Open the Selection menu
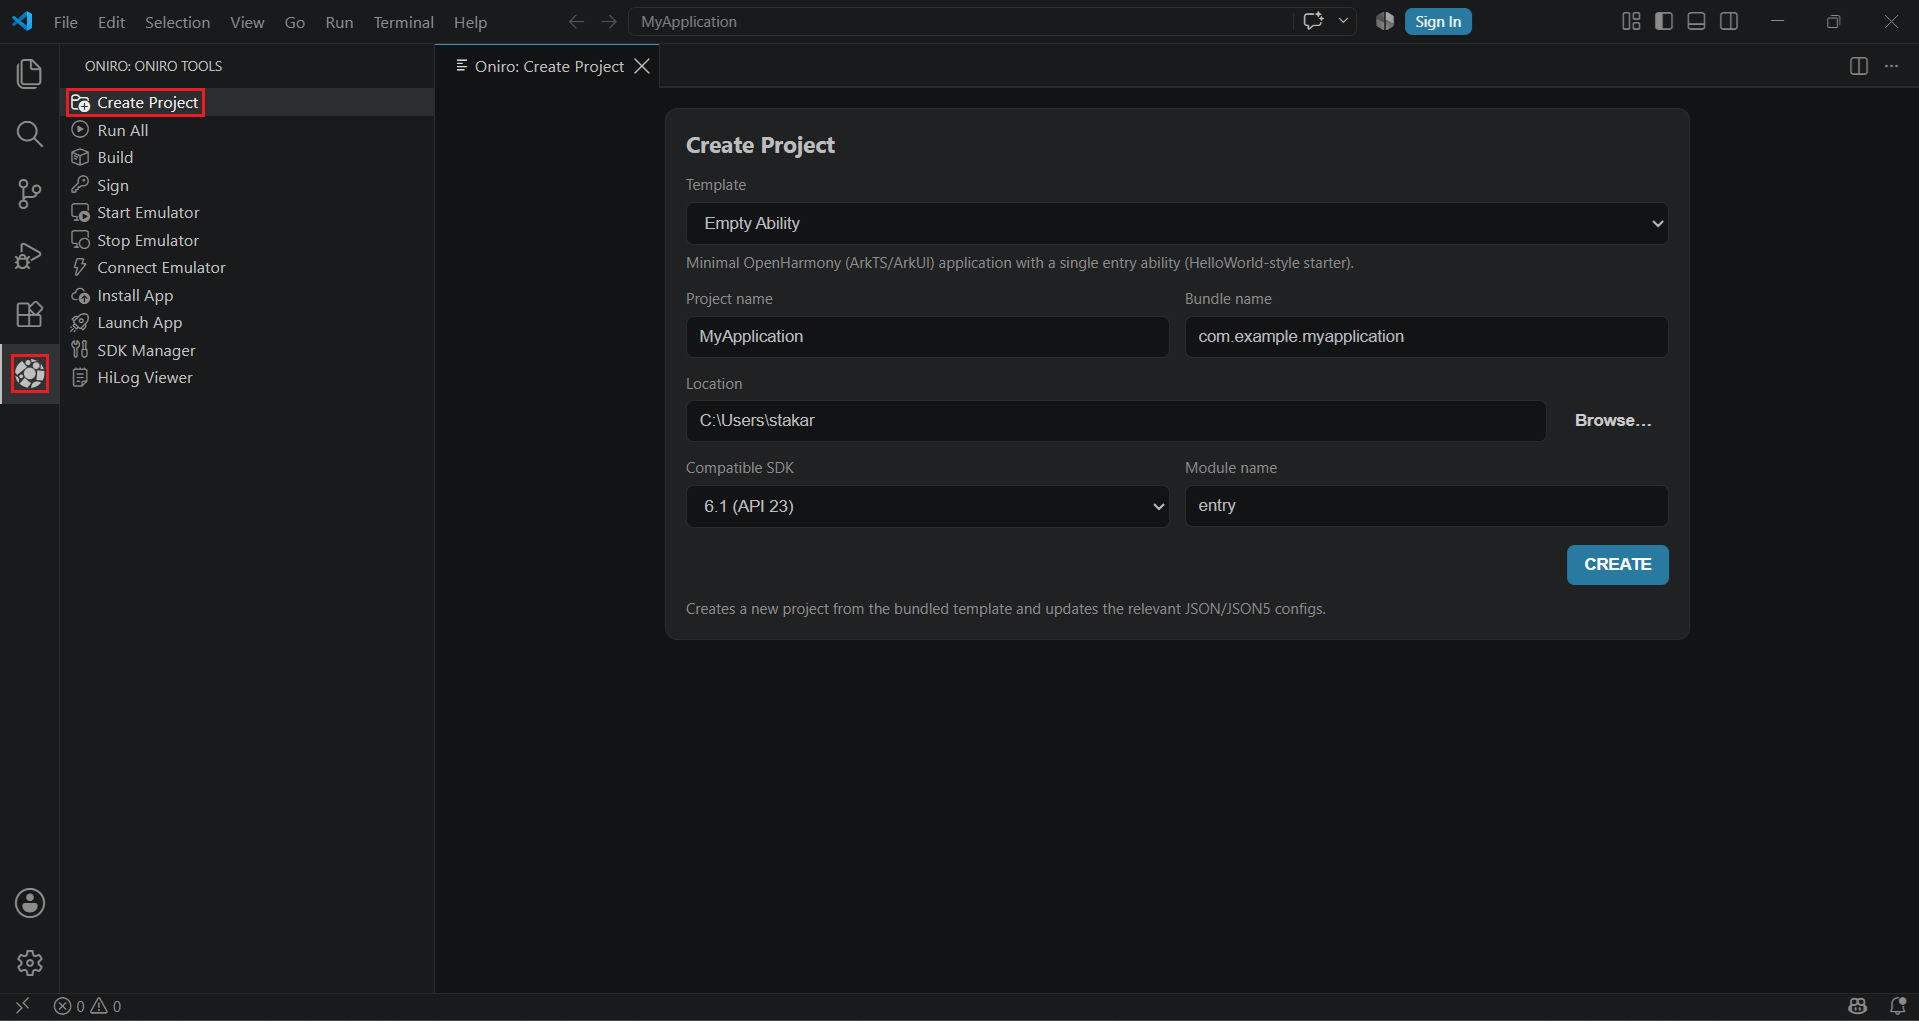The height and width of the screenshot is (1021, 1919). pyautogui.click(x=177, y=22)
